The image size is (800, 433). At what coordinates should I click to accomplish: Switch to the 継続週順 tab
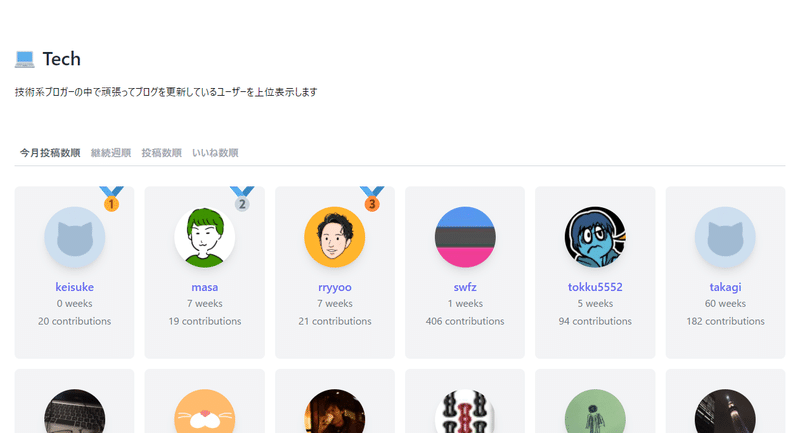(x=111, y=153)
